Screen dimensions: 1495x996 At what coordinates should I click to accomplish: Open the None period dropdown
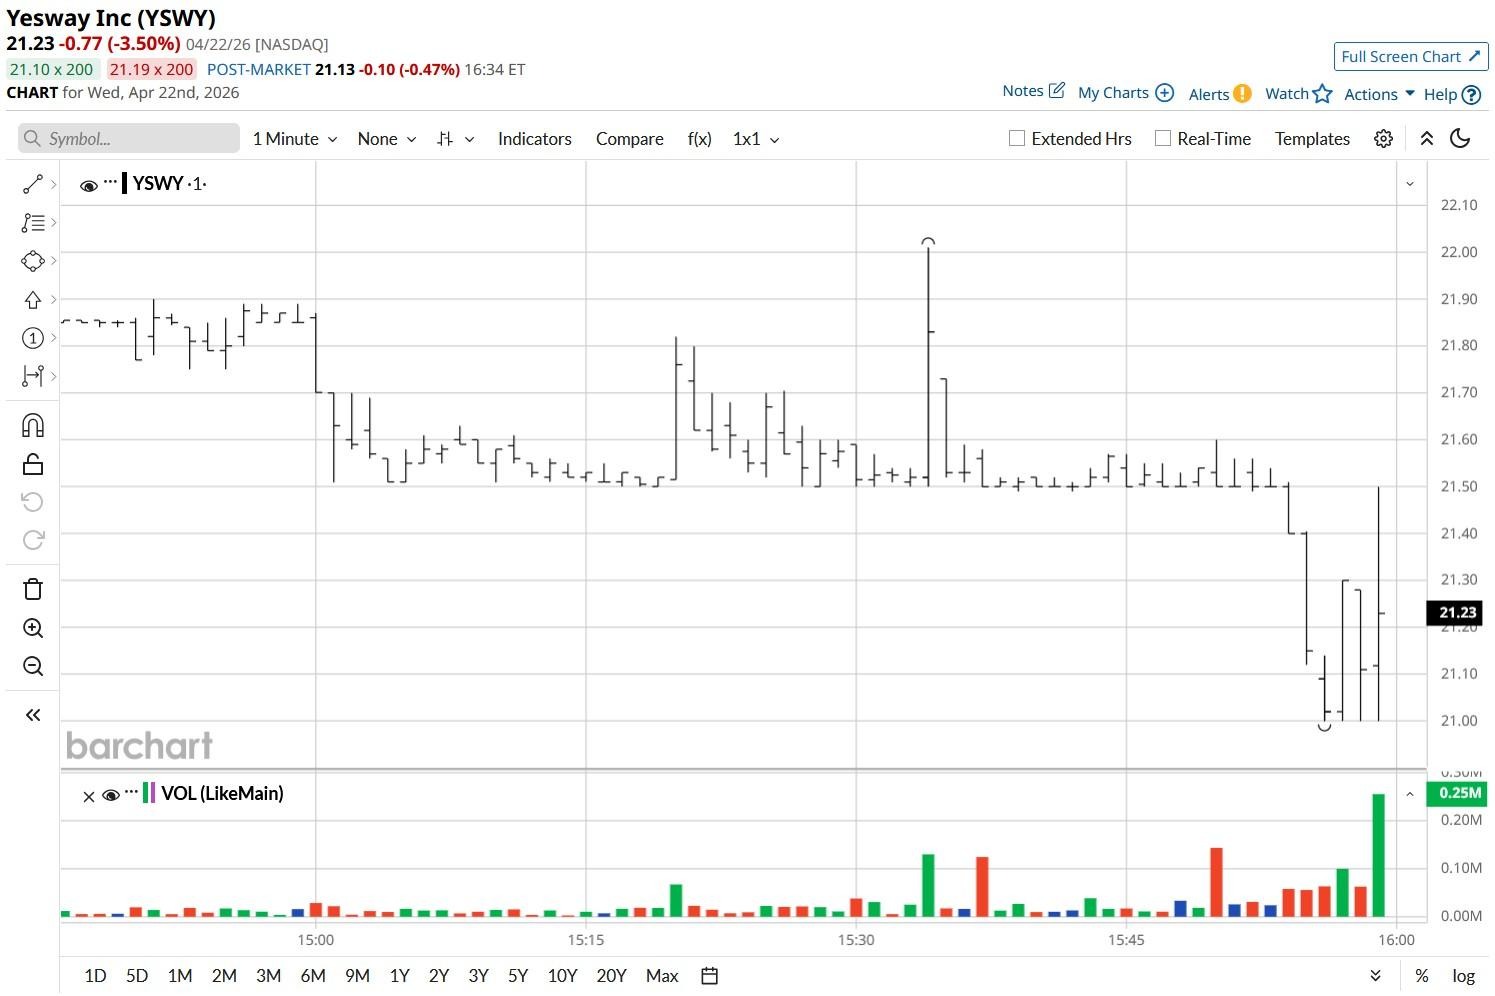tap(387, 139)
